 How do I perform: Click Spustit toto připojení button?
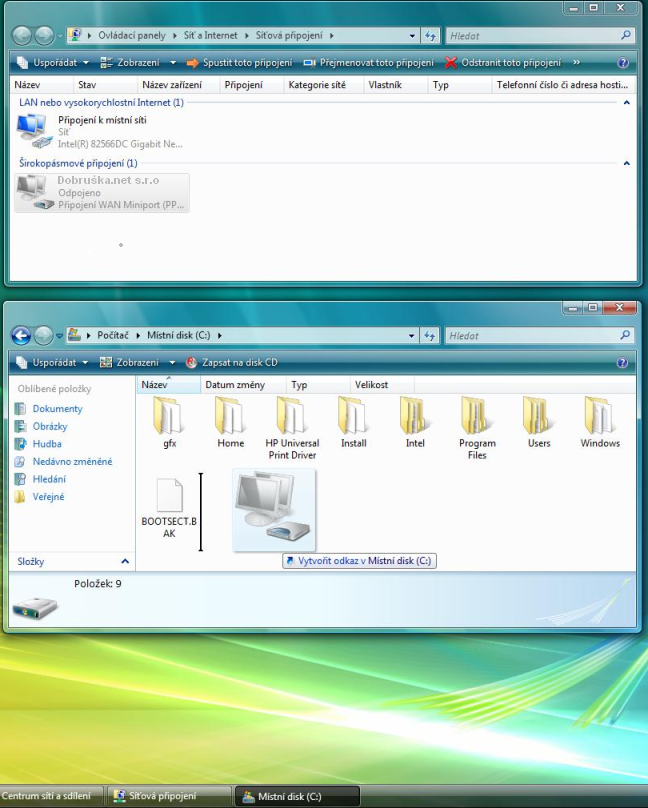239,62
